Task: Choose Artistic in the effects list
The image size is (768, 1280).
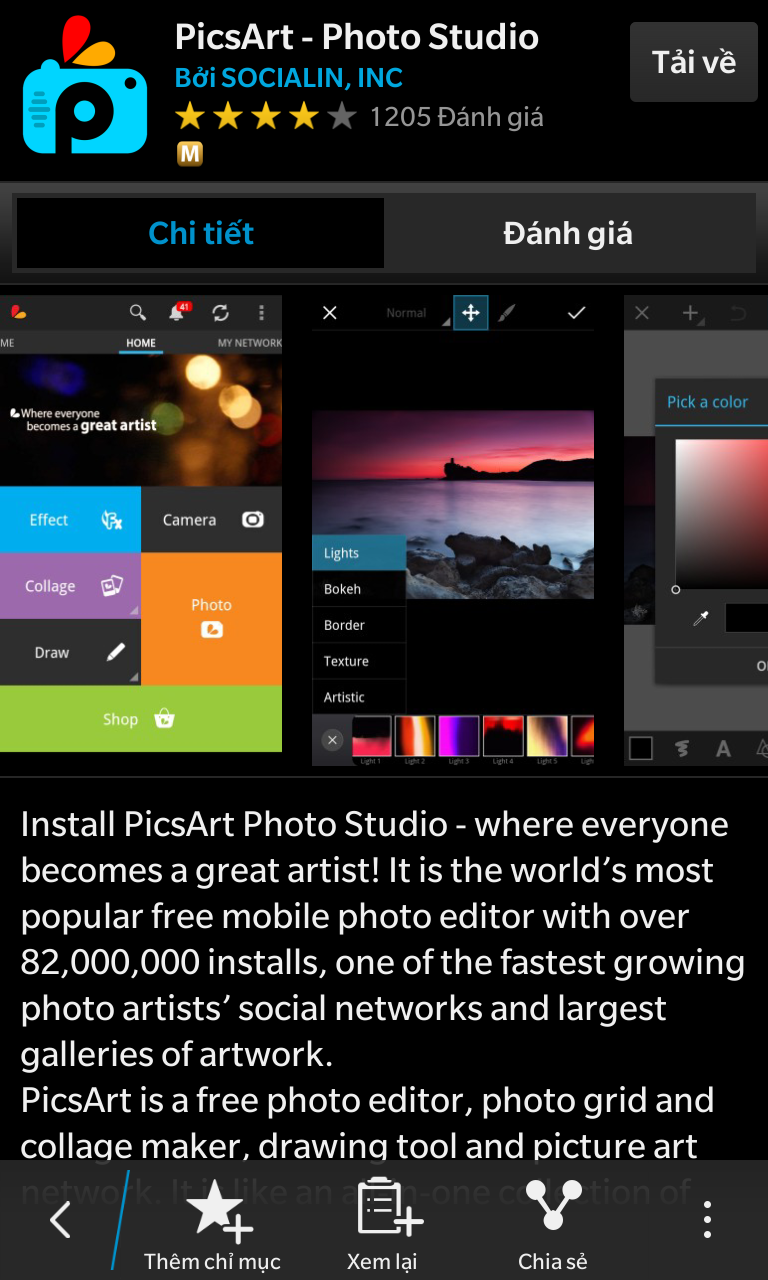Action: (359, 697)
